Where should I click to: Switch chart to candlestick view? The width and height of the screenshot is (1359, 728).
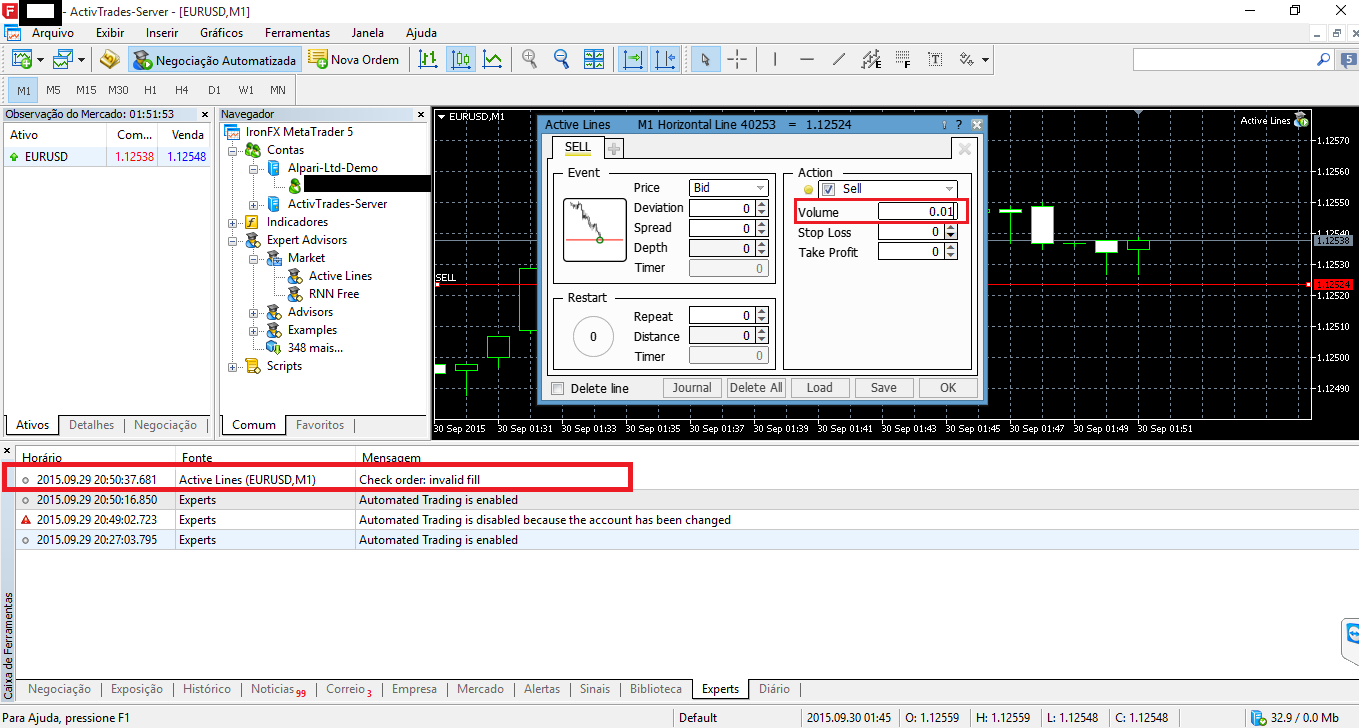[x=461, y=60]
